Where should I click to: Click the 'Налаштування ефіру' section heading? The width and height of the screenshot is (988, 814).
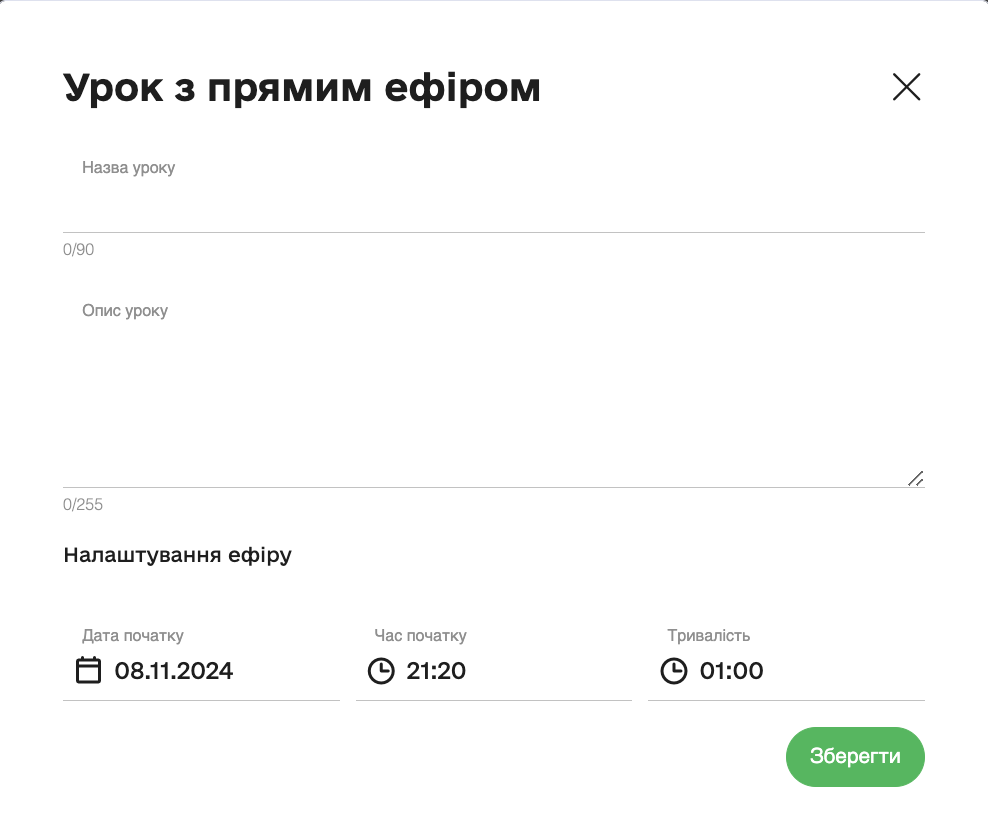pyautogui.click(x=177, y=555)
